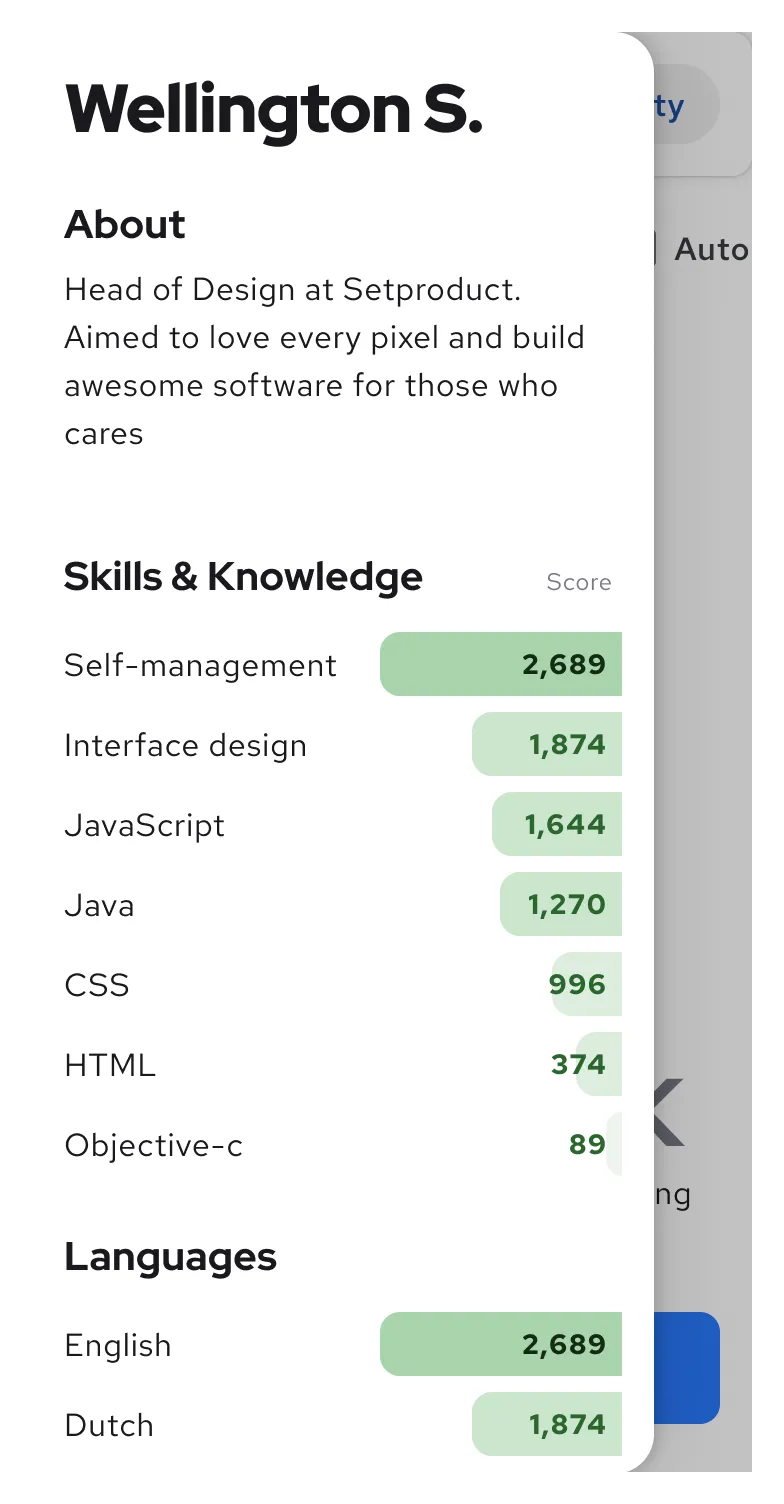Select the HTML skill label
784x1504 pixels.
[x=110, y=1065]
